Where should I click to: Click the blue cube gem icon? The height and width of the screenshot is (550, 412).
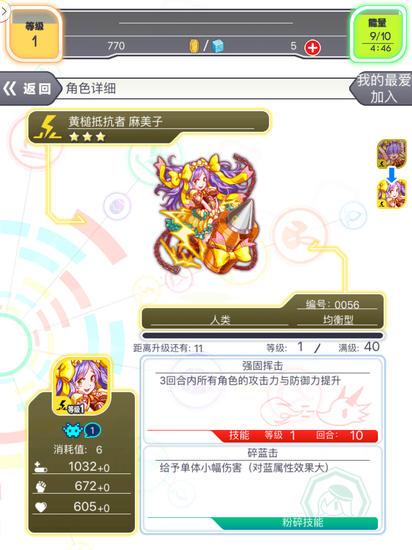[x=218, y=46]
